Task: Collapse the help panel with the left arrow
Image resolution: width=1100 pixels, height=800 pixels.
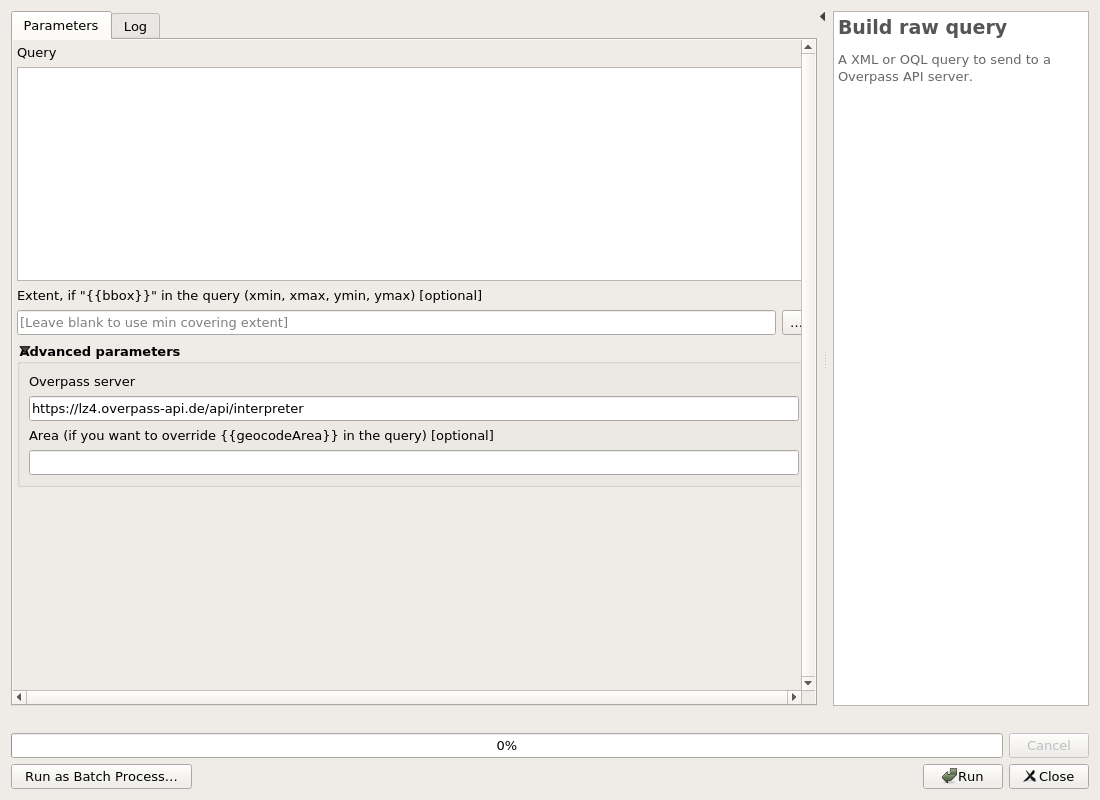Action: click(x=822, y=16)
